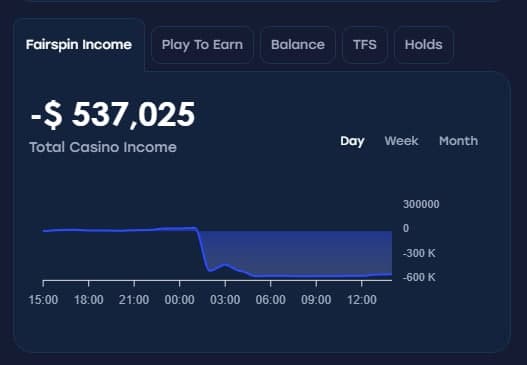Select the Fairspin Income tab
The image size is (527, 365).
tap(79, 45)
